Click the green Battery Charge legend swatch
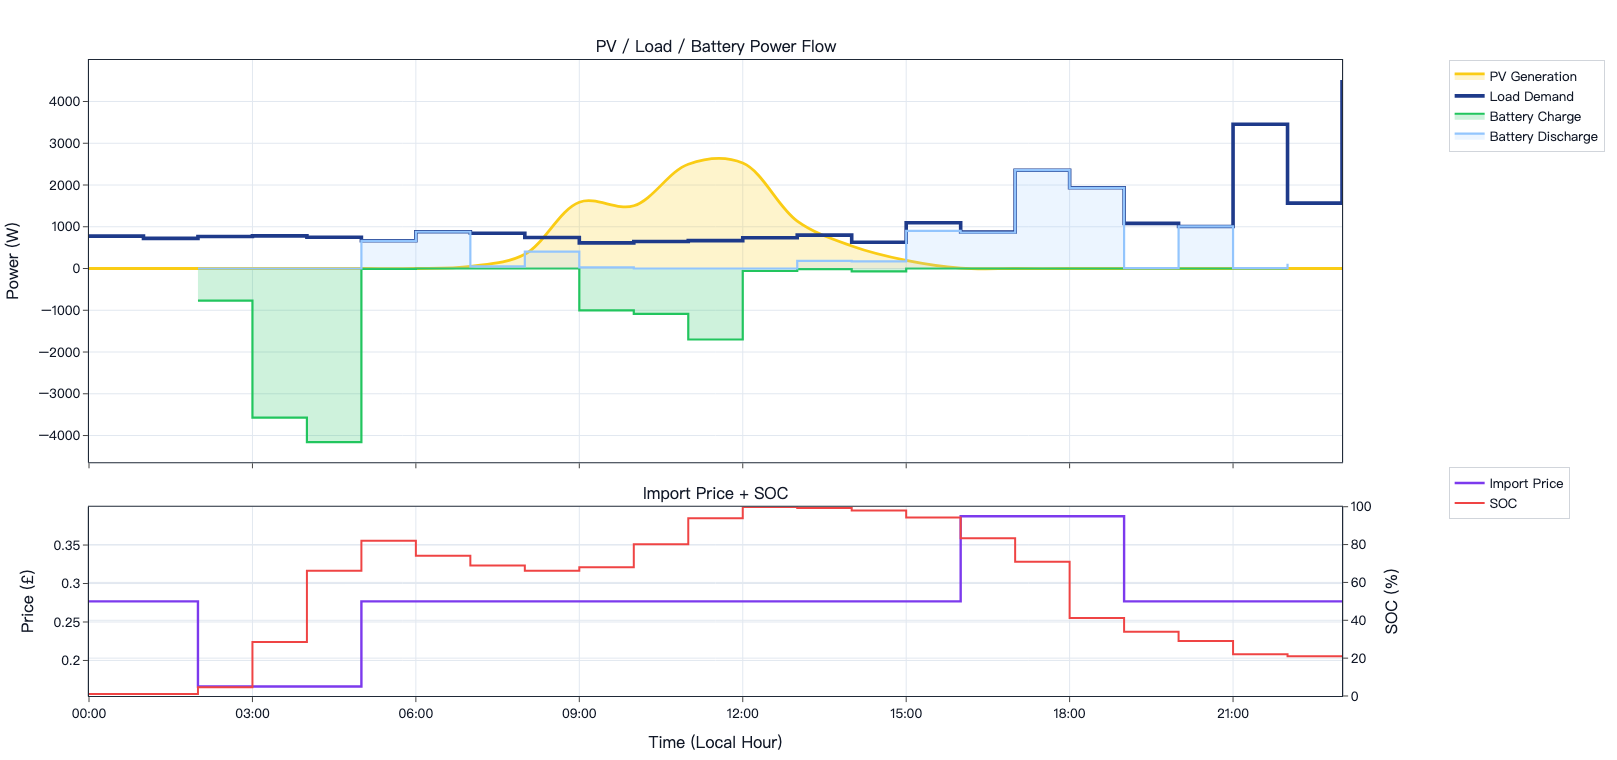 (1469, 116)
